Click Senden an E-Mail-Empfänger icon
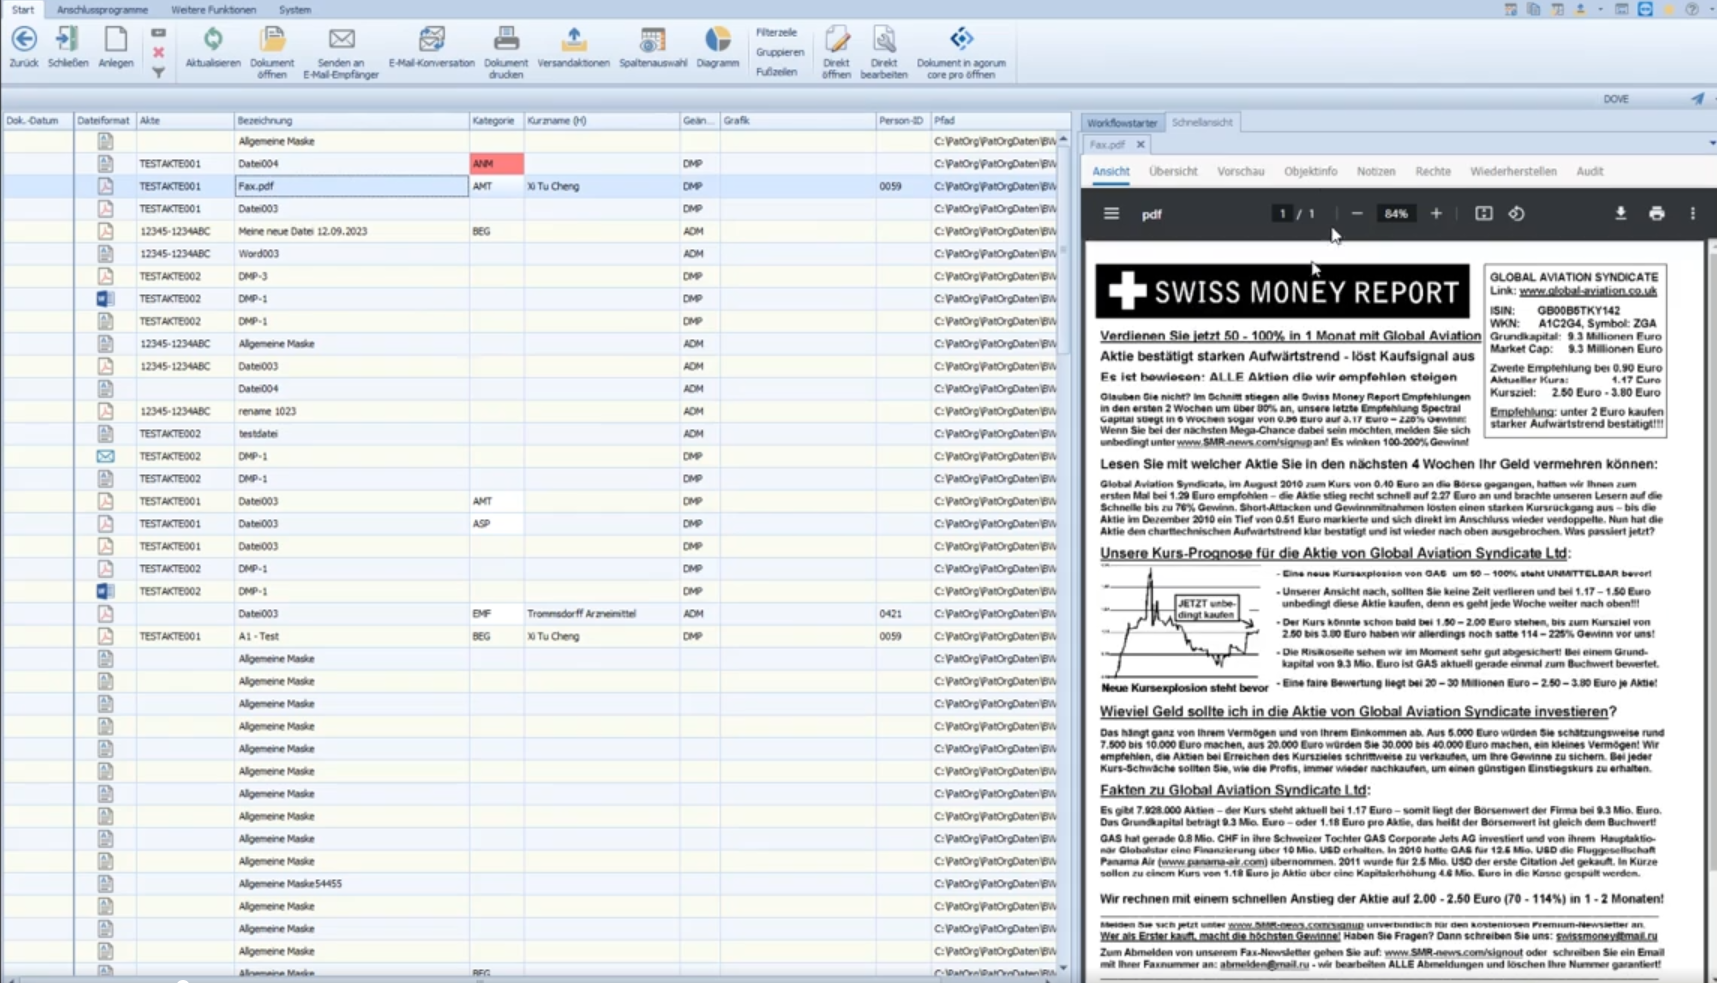This screenshot has width=1717, height=983. [x=341, y=39]
